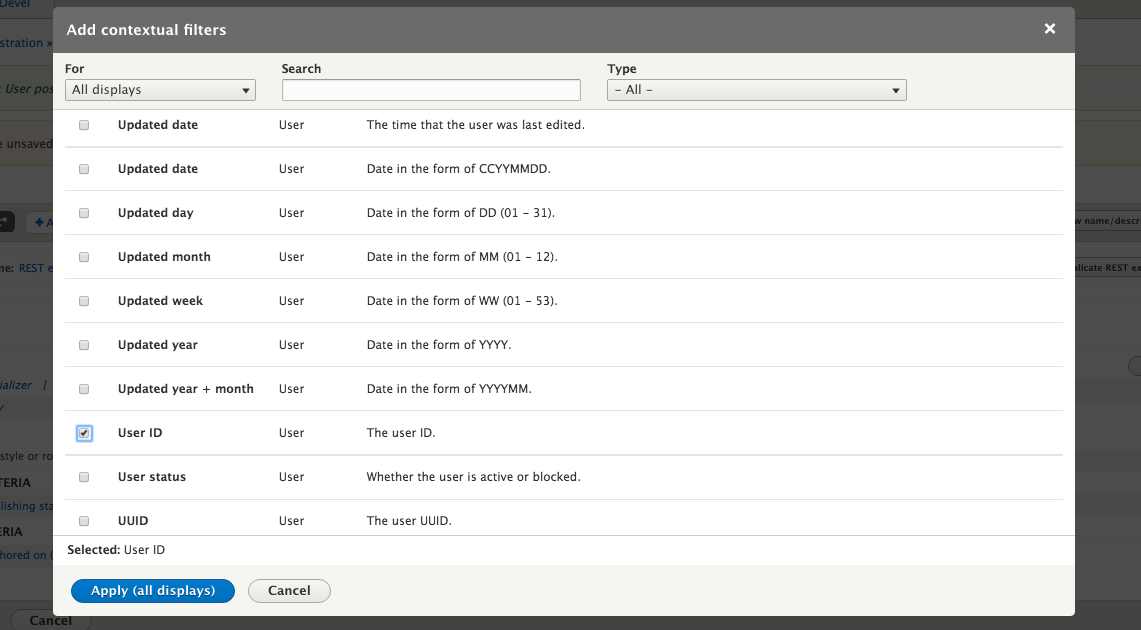Click the Search text field
The width and height of the screenshot is (1141, 630).
tap(431, 90)
